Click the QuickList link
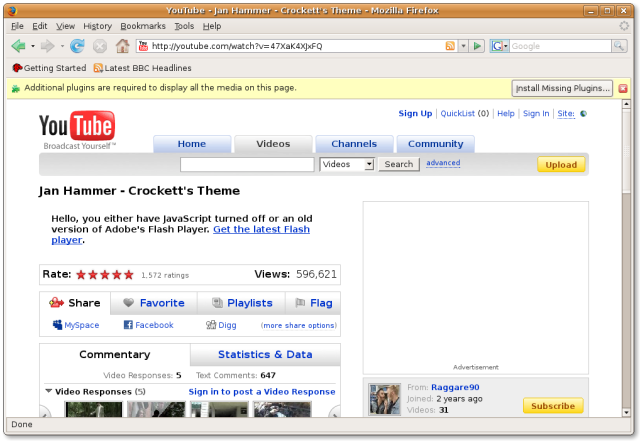 (458, 114)
